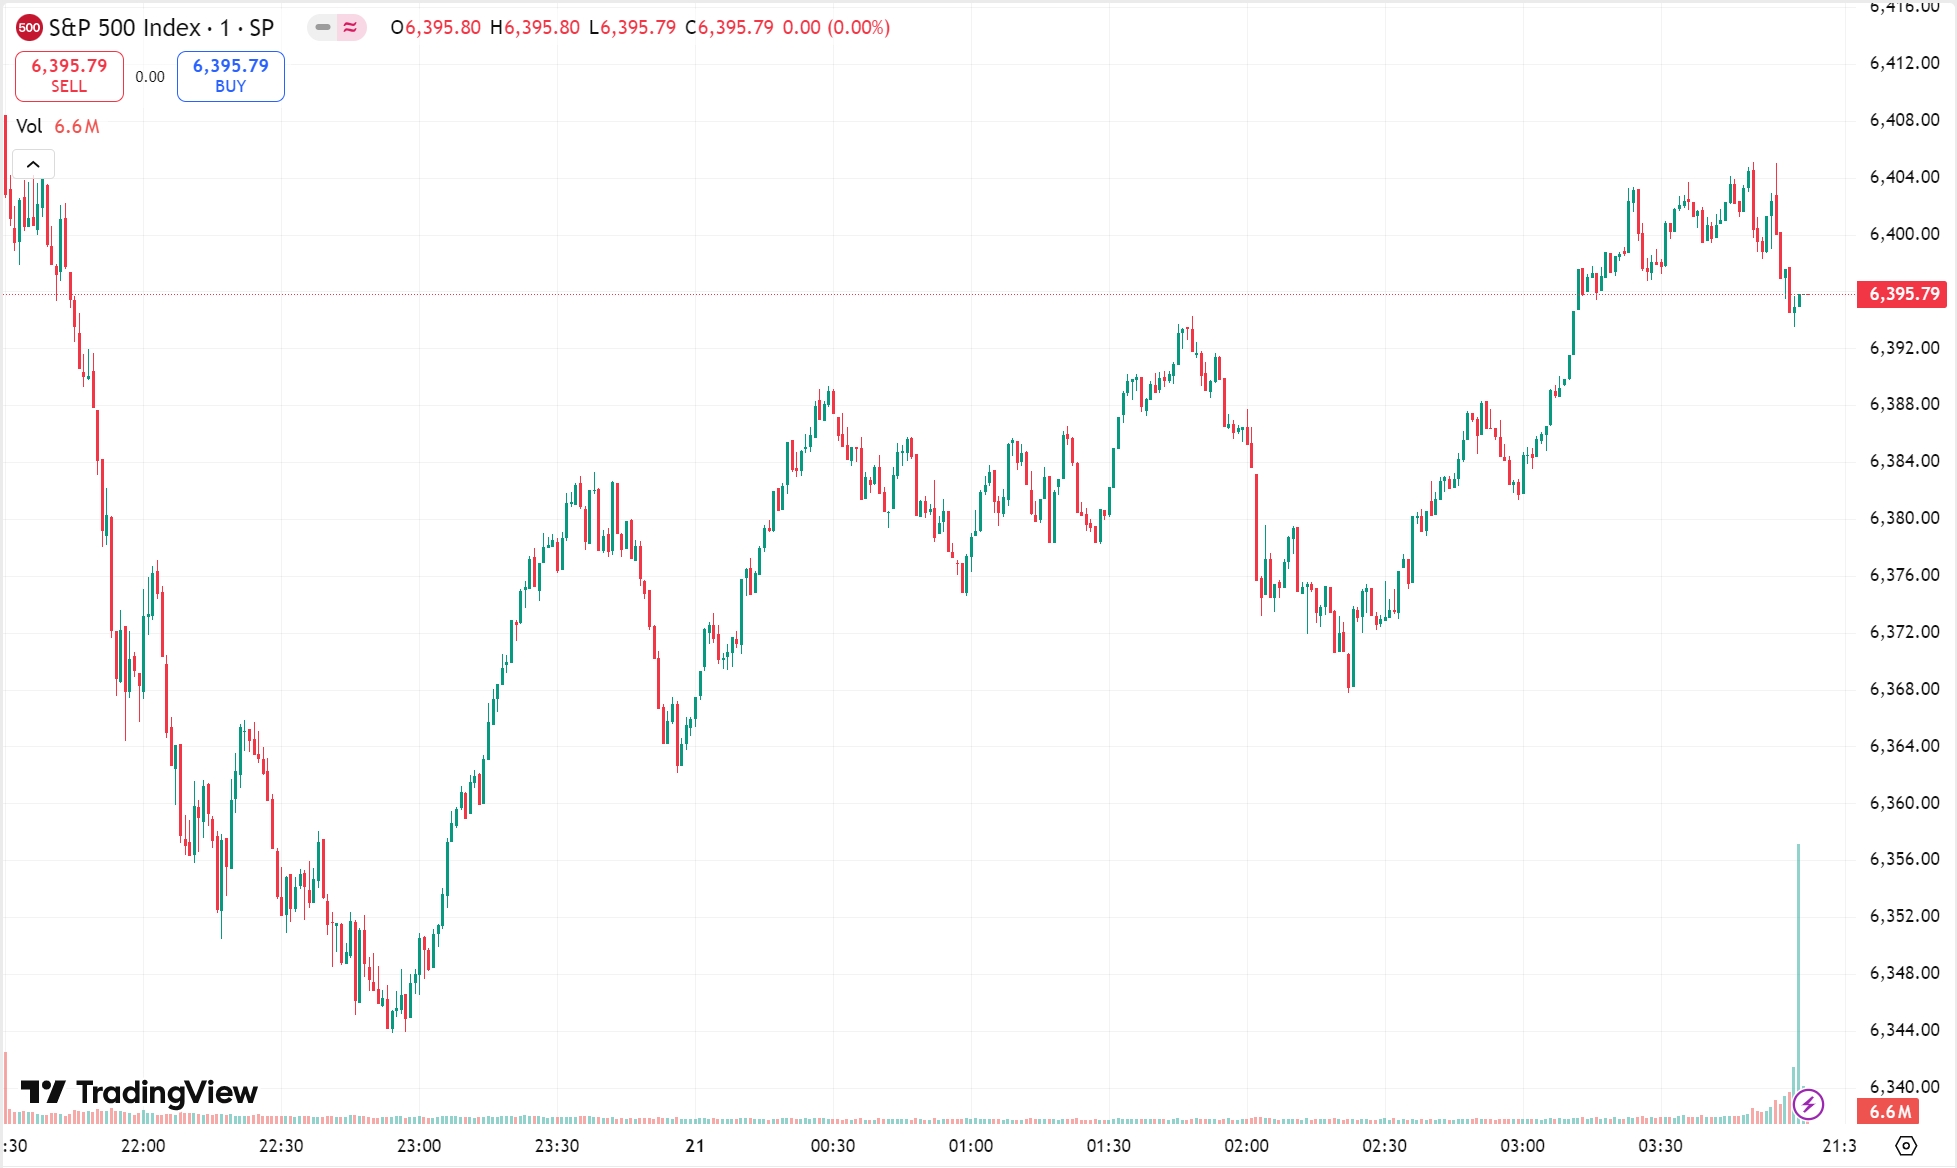
Task: Click the bold 21 date marker on time axis
Action: 694,1146
